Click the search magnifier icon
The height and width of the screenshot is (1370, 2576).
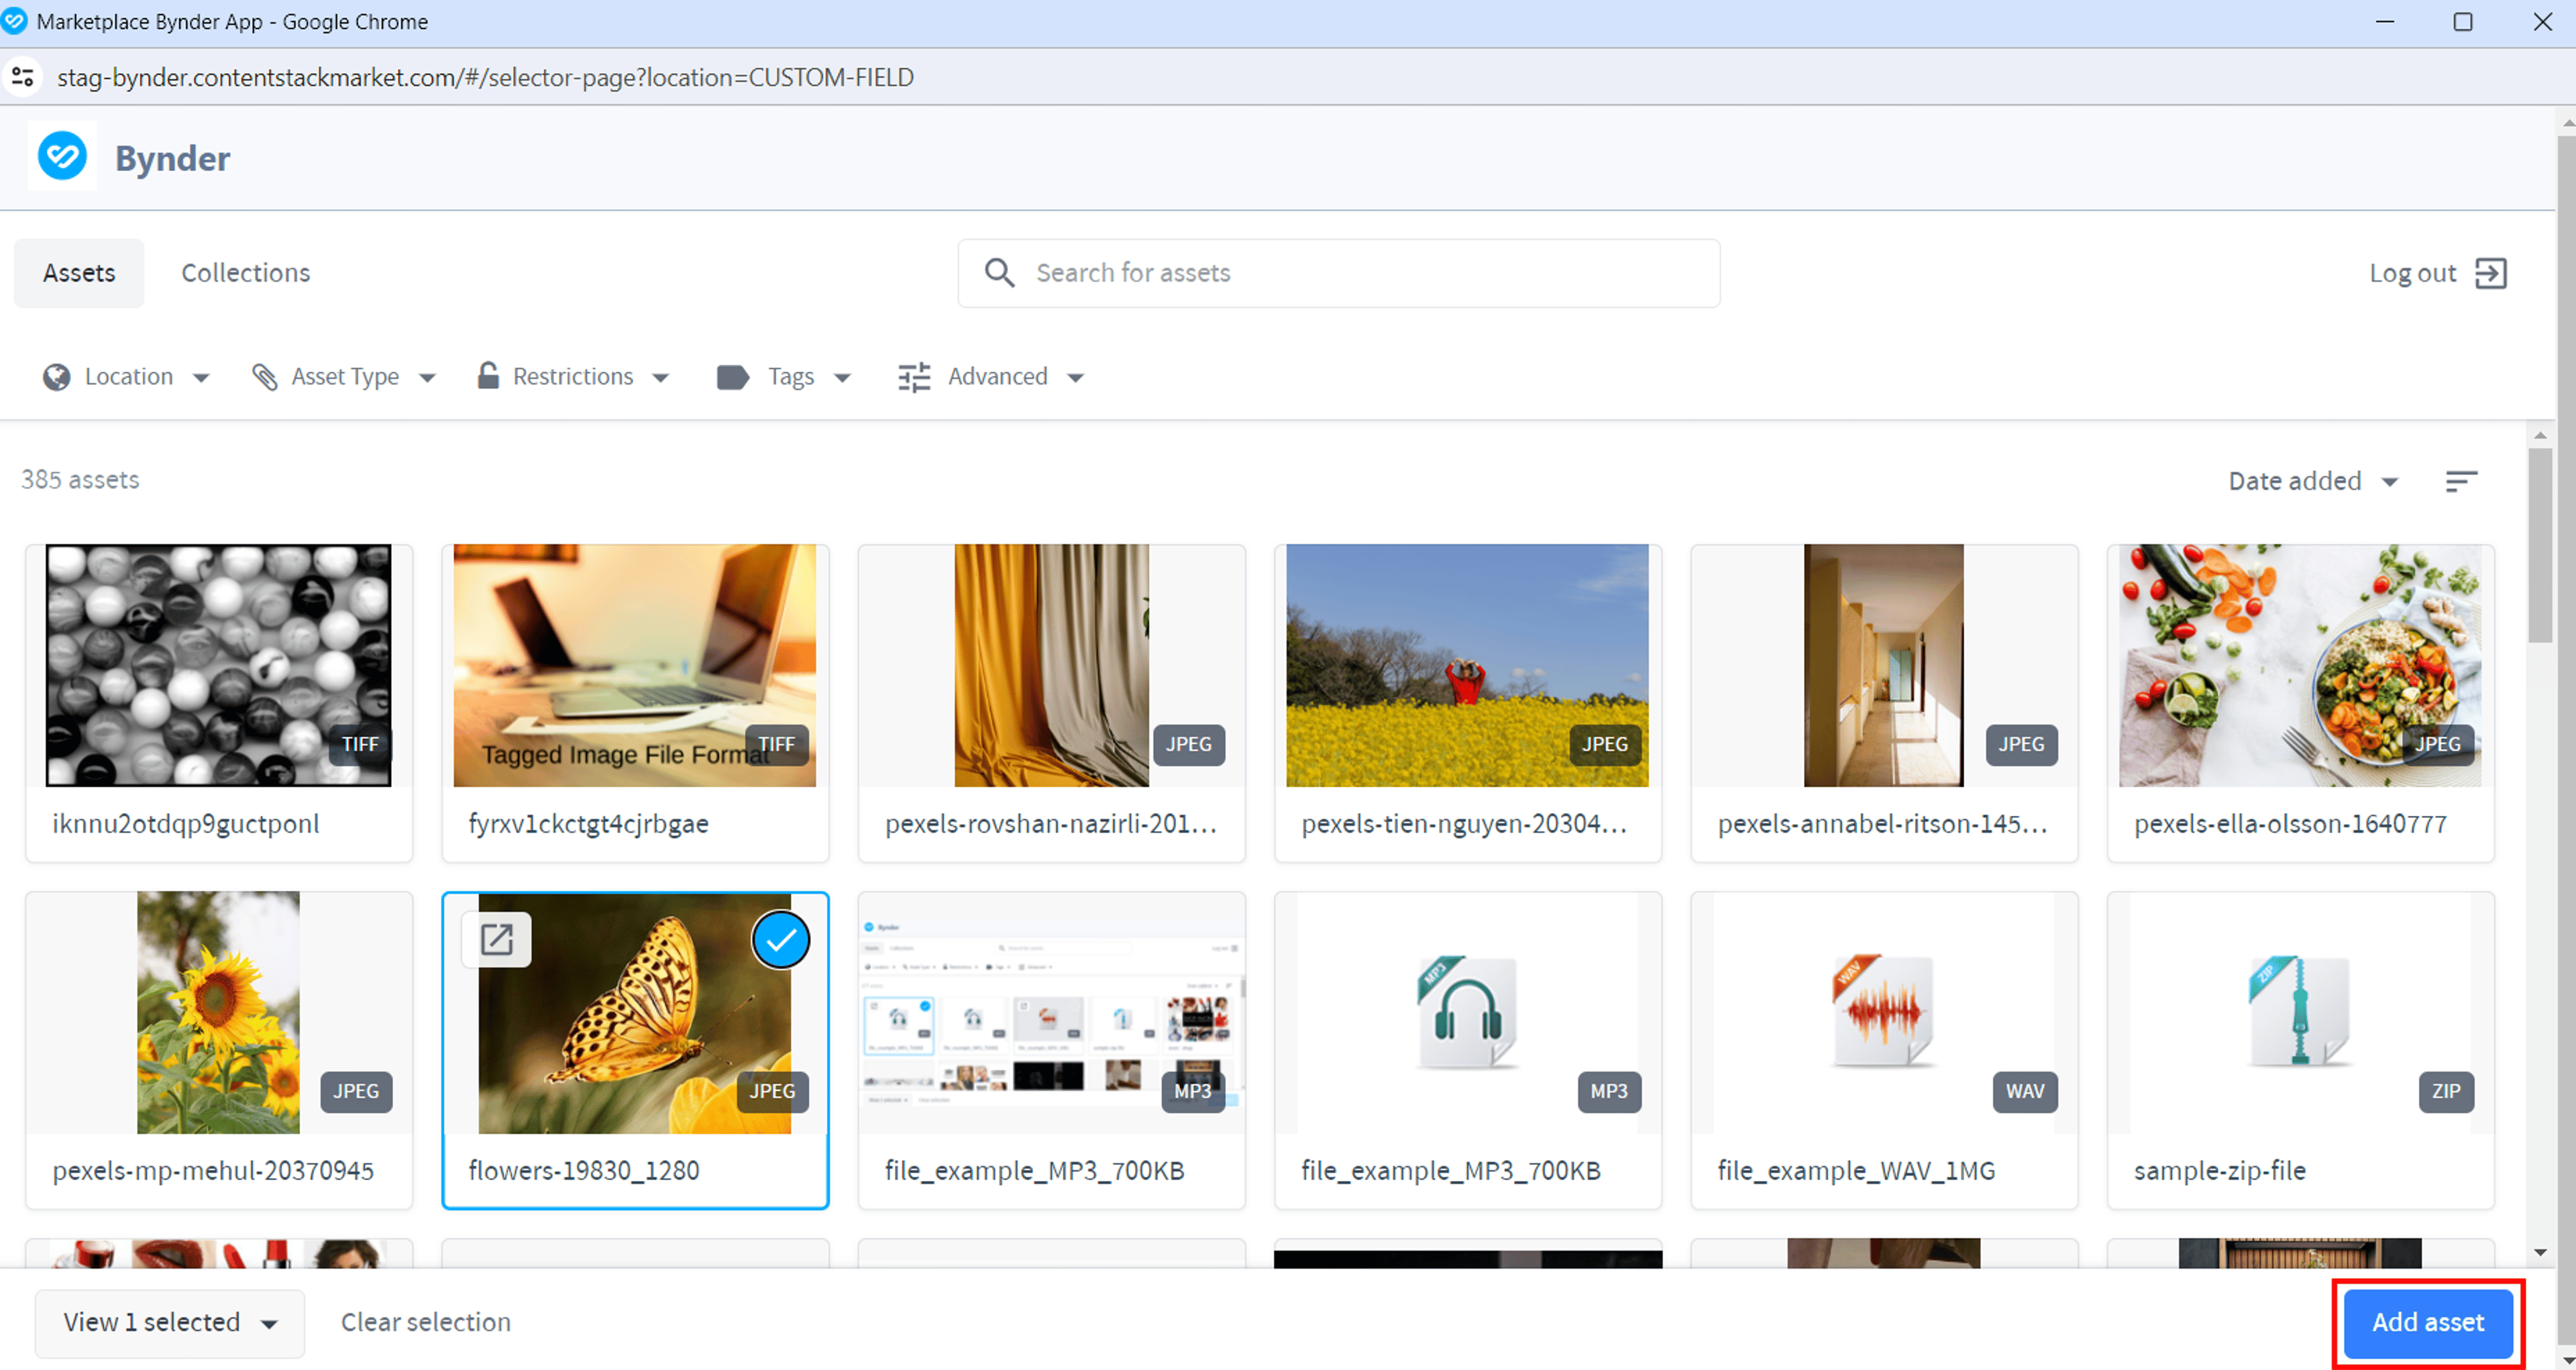999,273
